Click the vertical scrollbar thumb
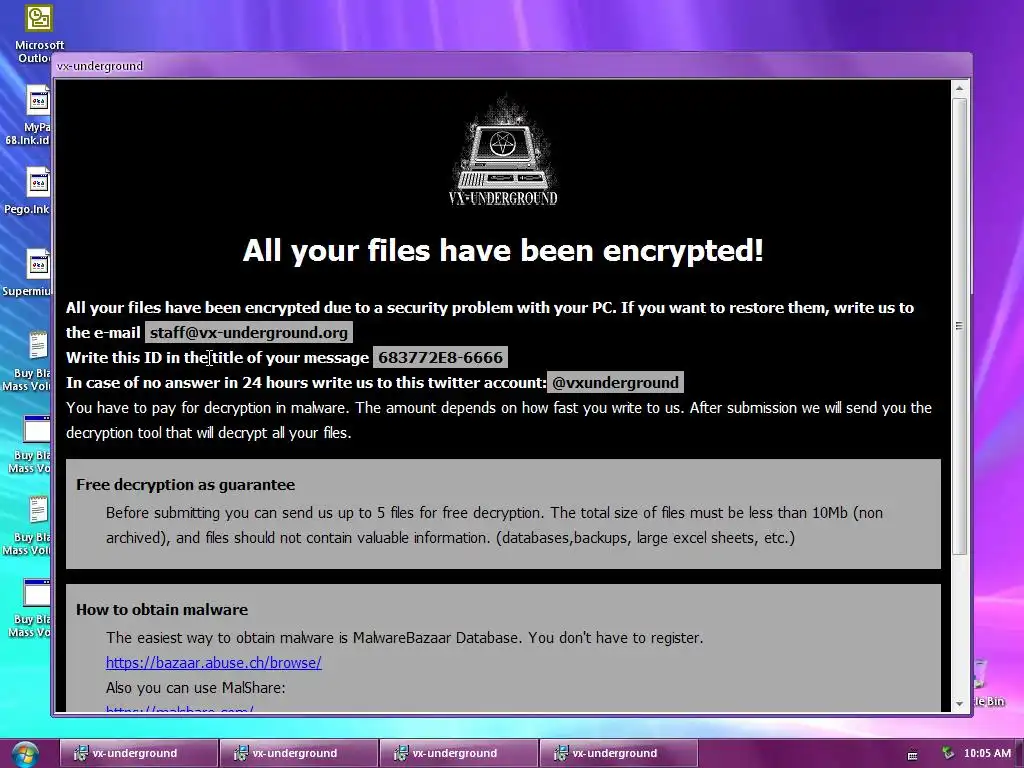The height and width of the screenshot is (768, 1024). pos(959,327)
